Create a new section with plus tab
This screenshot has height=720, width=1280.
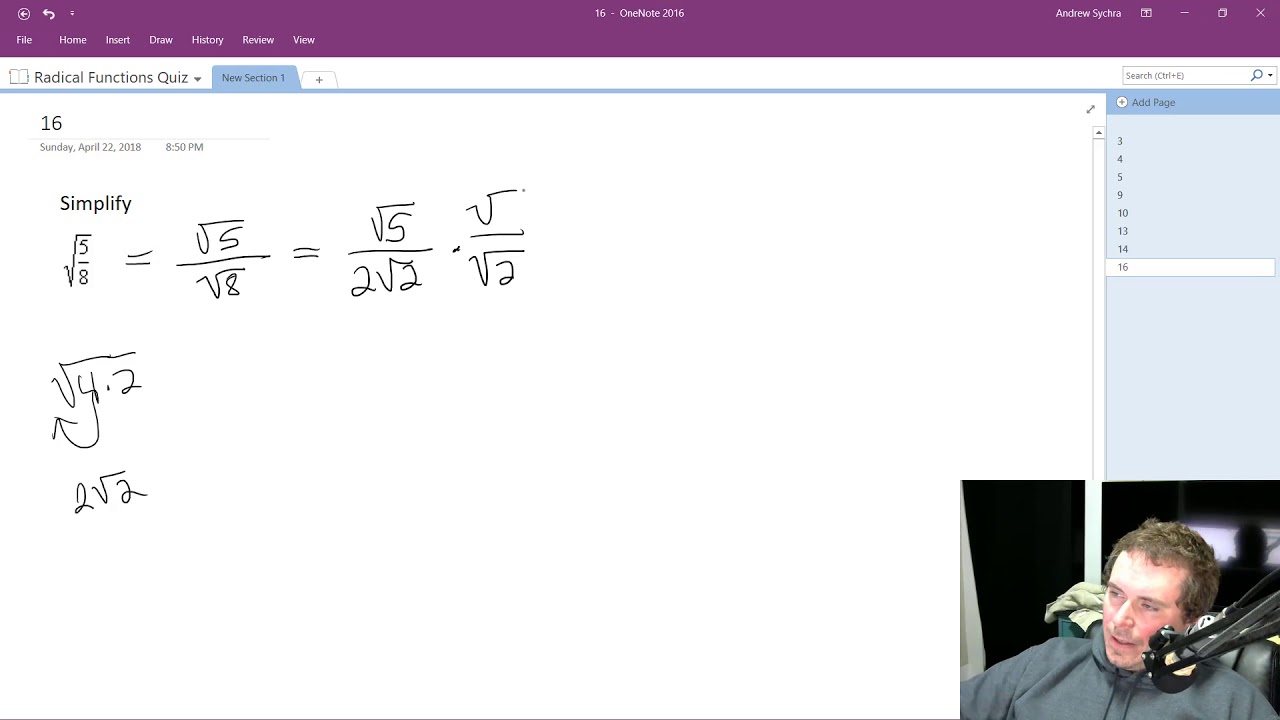319,79
